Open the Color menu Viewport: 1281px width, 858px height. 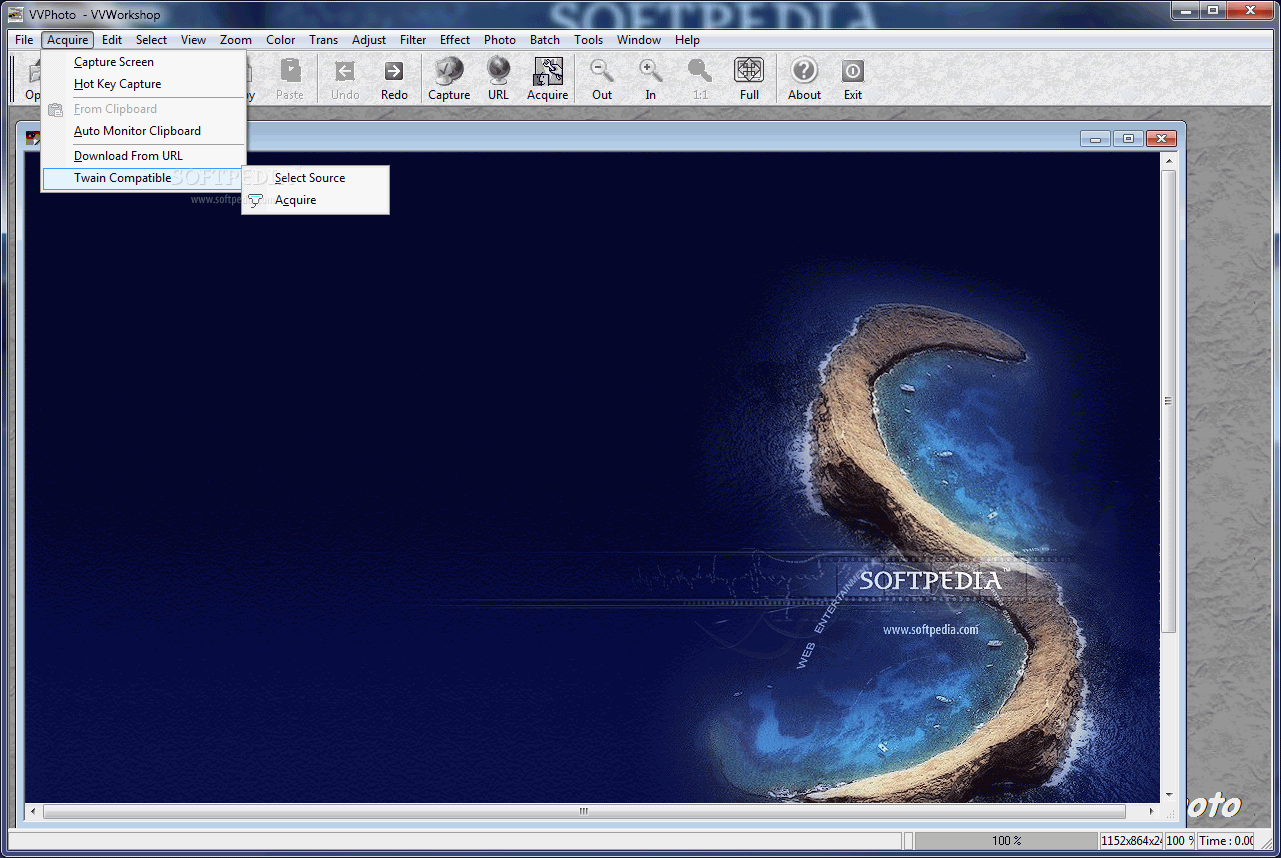(x=281, y=40)
